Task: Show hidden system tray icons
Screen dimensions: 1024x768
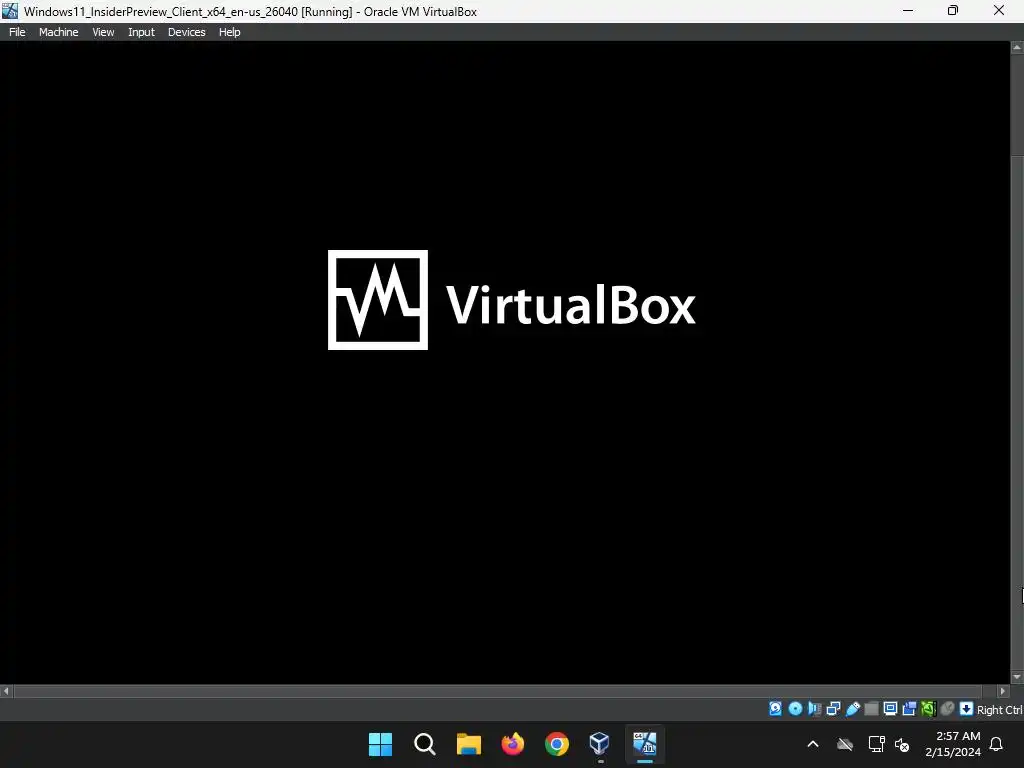Action: [813, 744]
